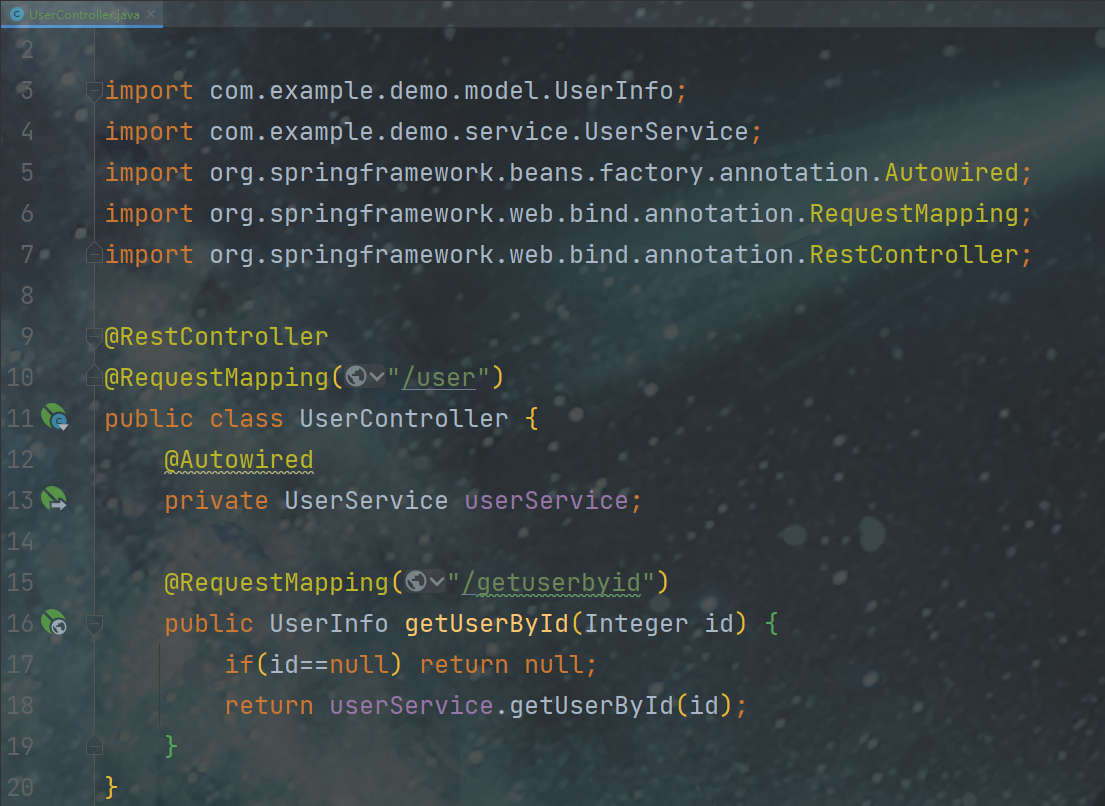Click the getUserById method name on line 16

pyautogui.click(x=486, y=624)
